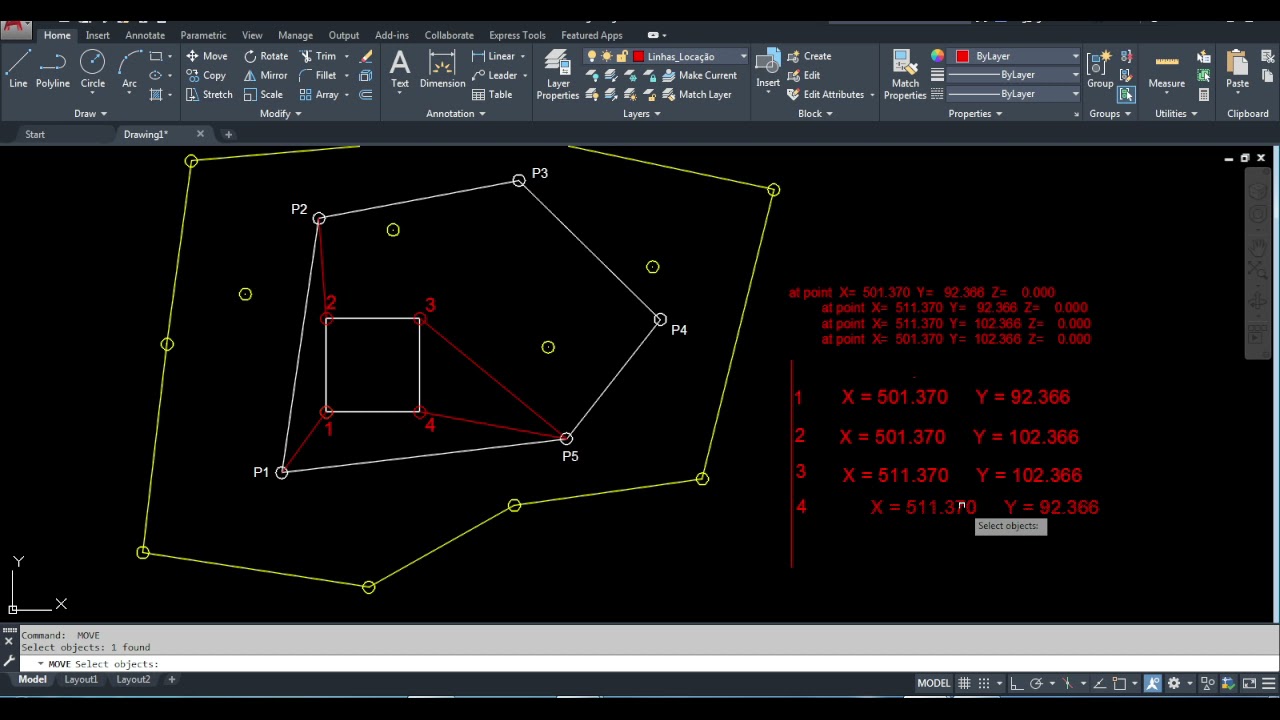
Task: Activate the Move command
Action: click(206, 56)
